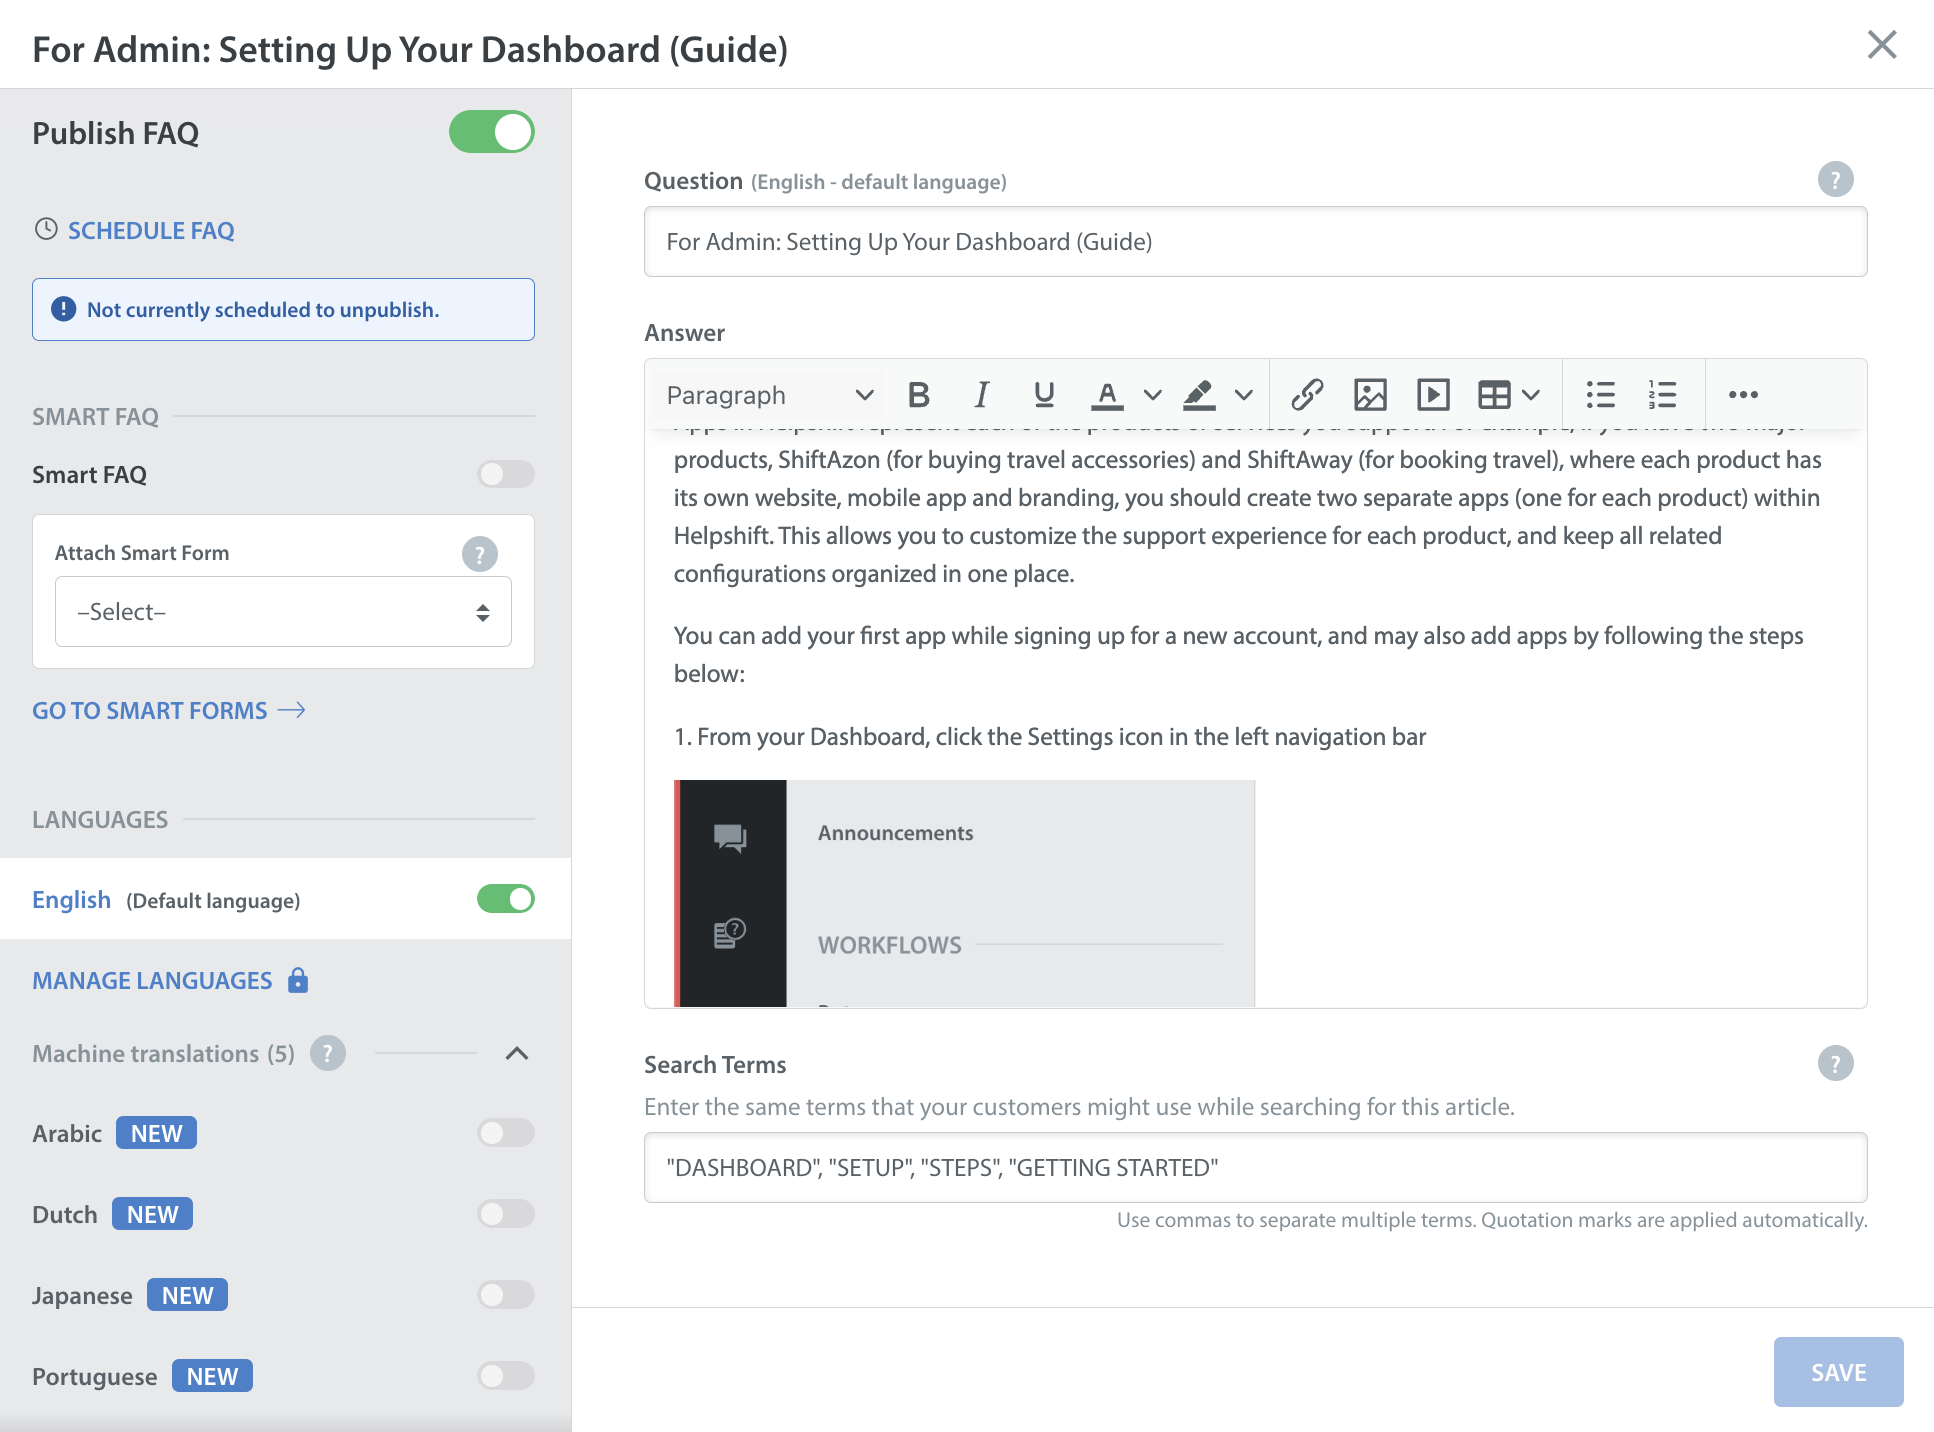Enable the Smart FAQ toggle
Screen dimensions: 1934x1432
click(505, 474)
